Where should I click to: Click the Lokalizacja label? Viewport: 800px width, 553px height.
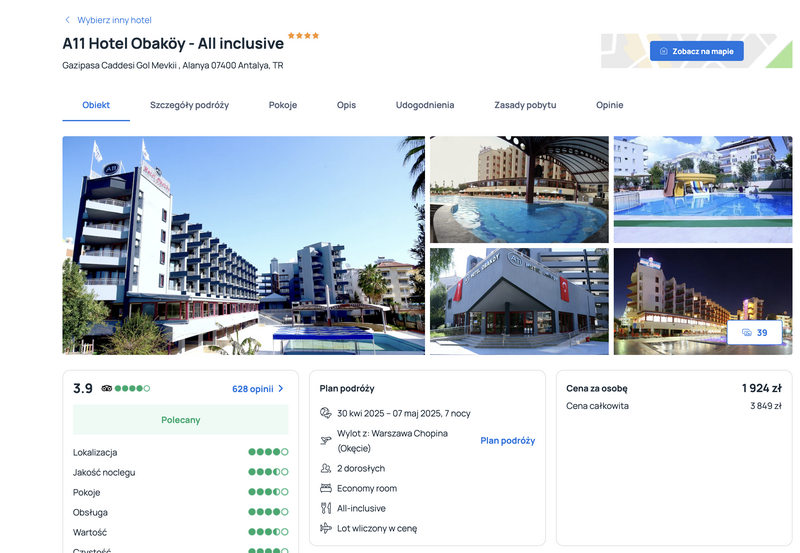coord(95,453)
